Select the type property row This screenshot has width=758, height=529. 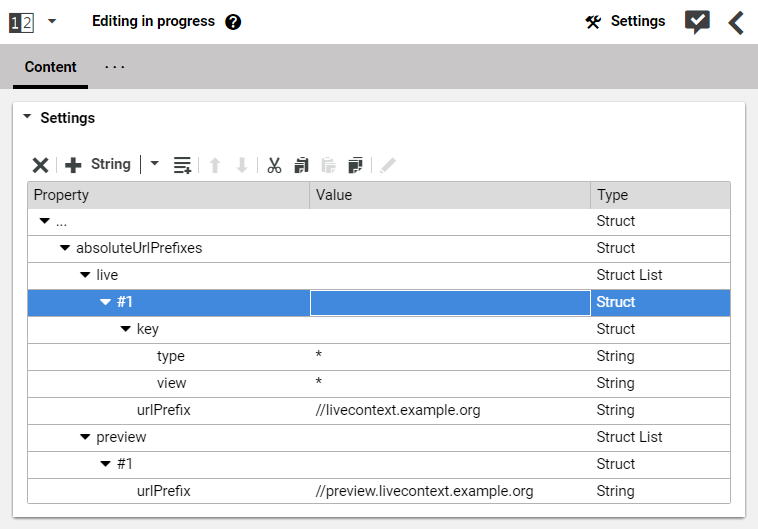379,357
